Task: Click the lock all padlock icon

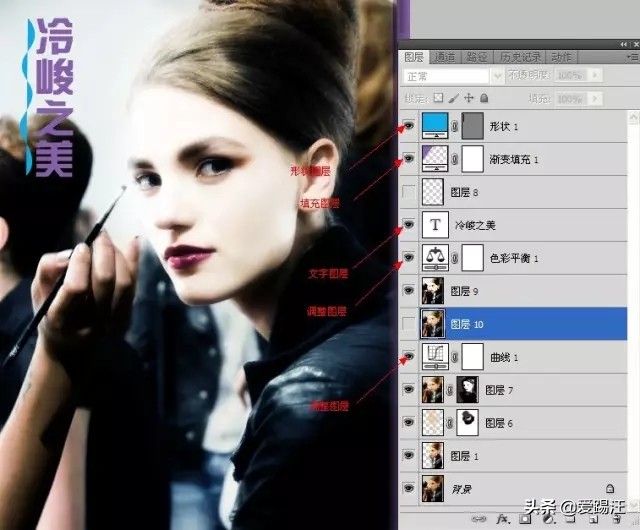Action: point(484,99)
